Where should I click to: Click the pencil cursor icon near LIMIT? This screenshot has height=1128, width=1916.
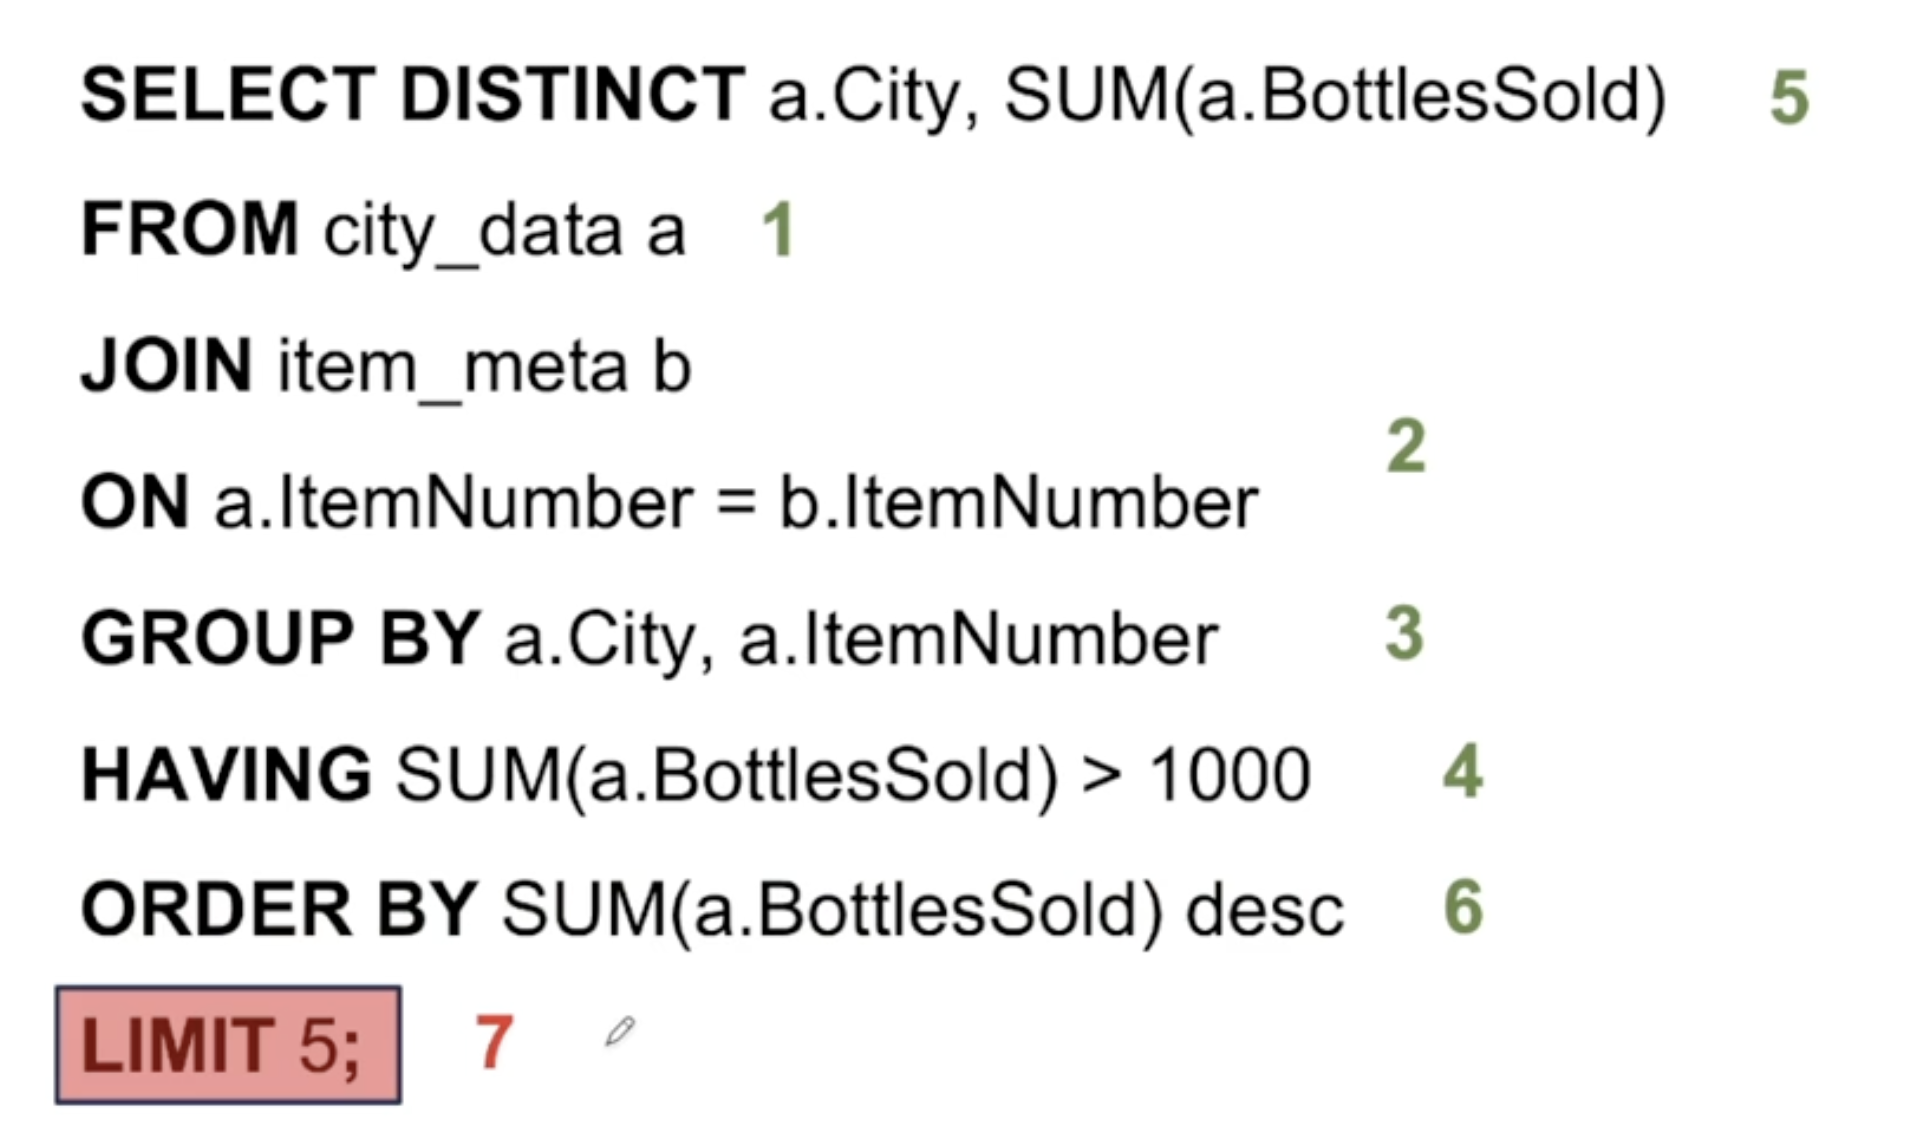click(620, 1031)
